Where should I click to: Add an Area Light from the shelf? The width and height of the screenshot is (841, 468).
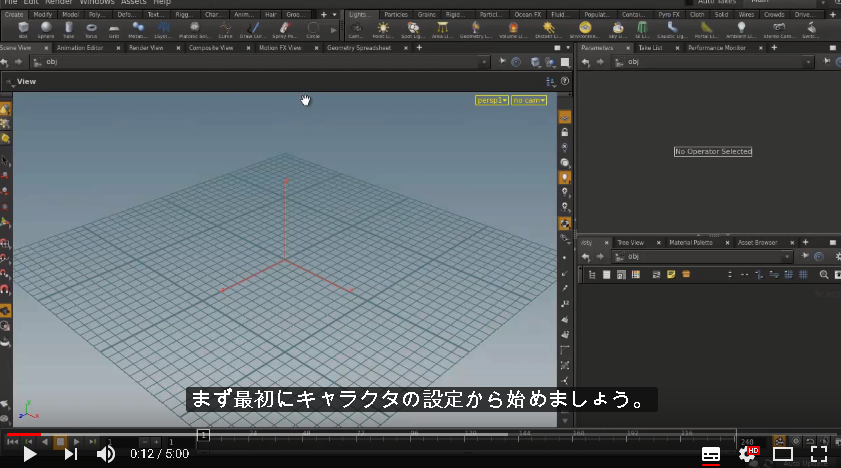(x=442, y=29)
